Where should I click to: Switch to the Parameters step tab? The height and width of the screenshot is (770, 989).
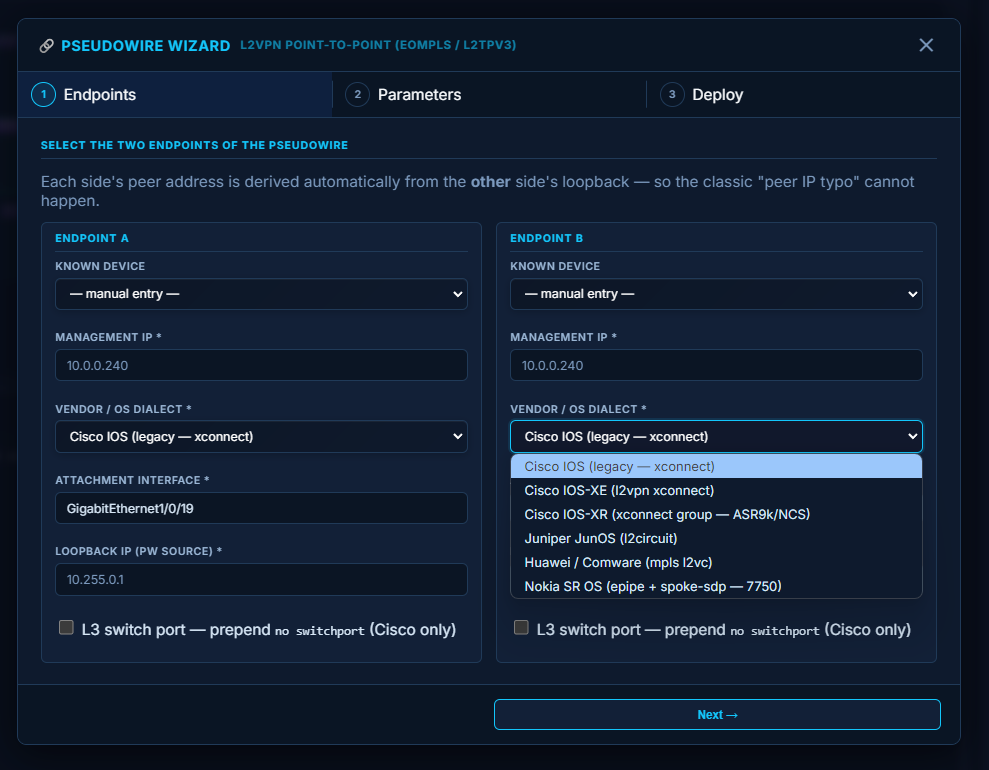click(x=489, y=95)
